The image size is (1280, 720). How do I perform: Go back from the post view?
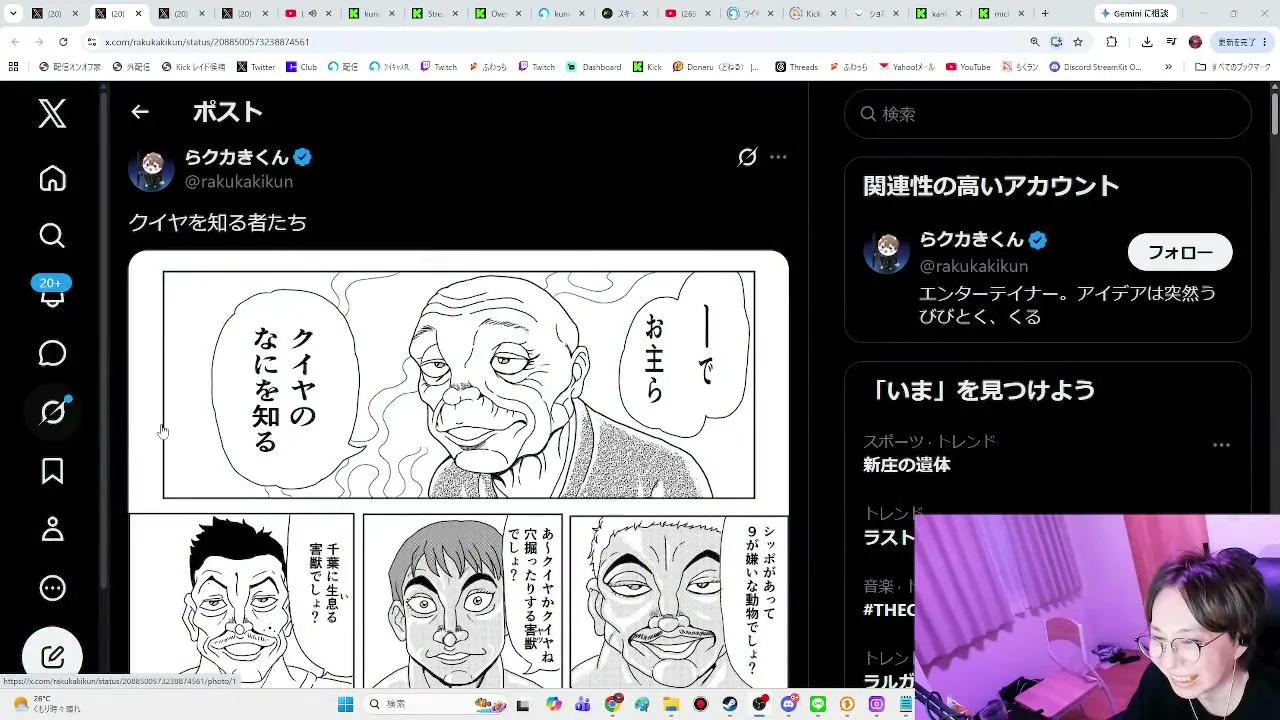tap(140, 112)
